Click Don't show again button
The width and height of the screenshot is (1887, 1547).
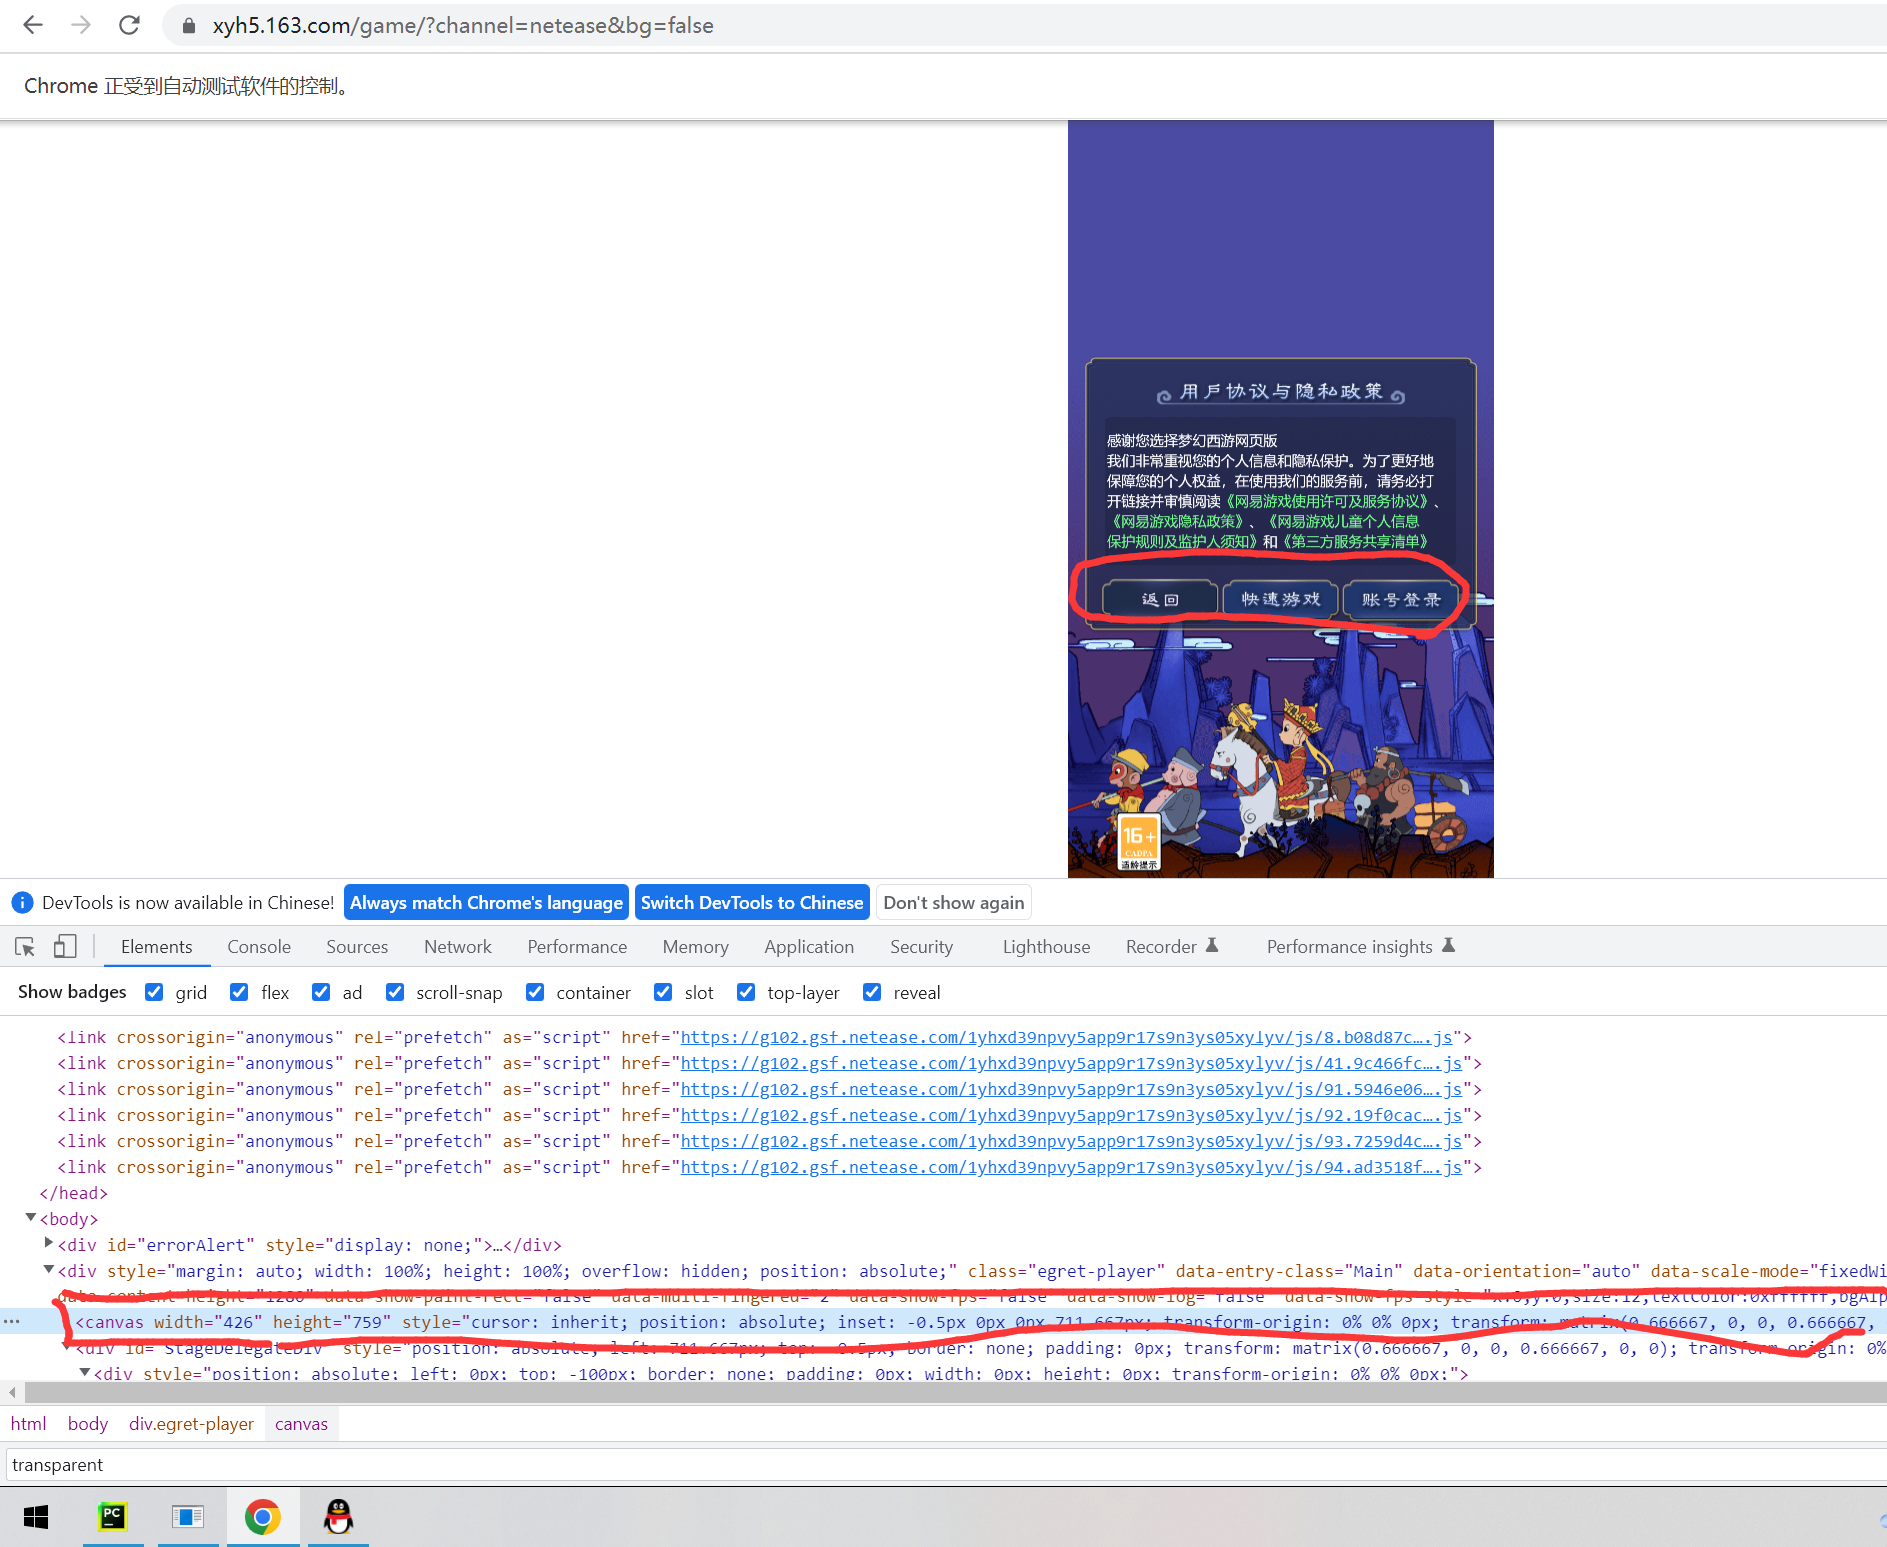(954, 903)
